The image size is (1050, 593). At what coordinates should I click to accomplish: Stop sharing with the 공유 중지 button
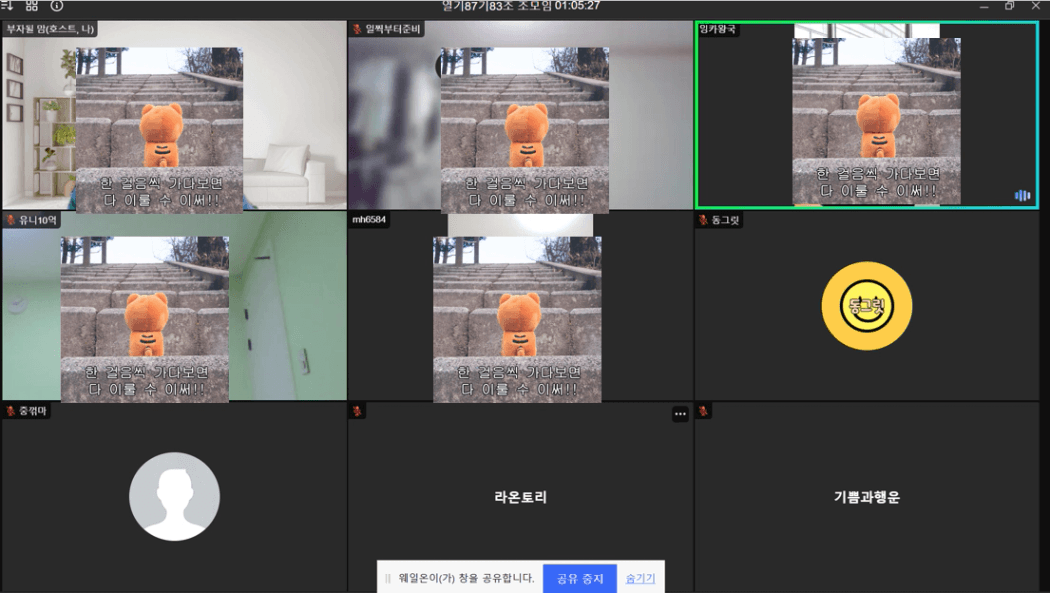pos(580,578)
